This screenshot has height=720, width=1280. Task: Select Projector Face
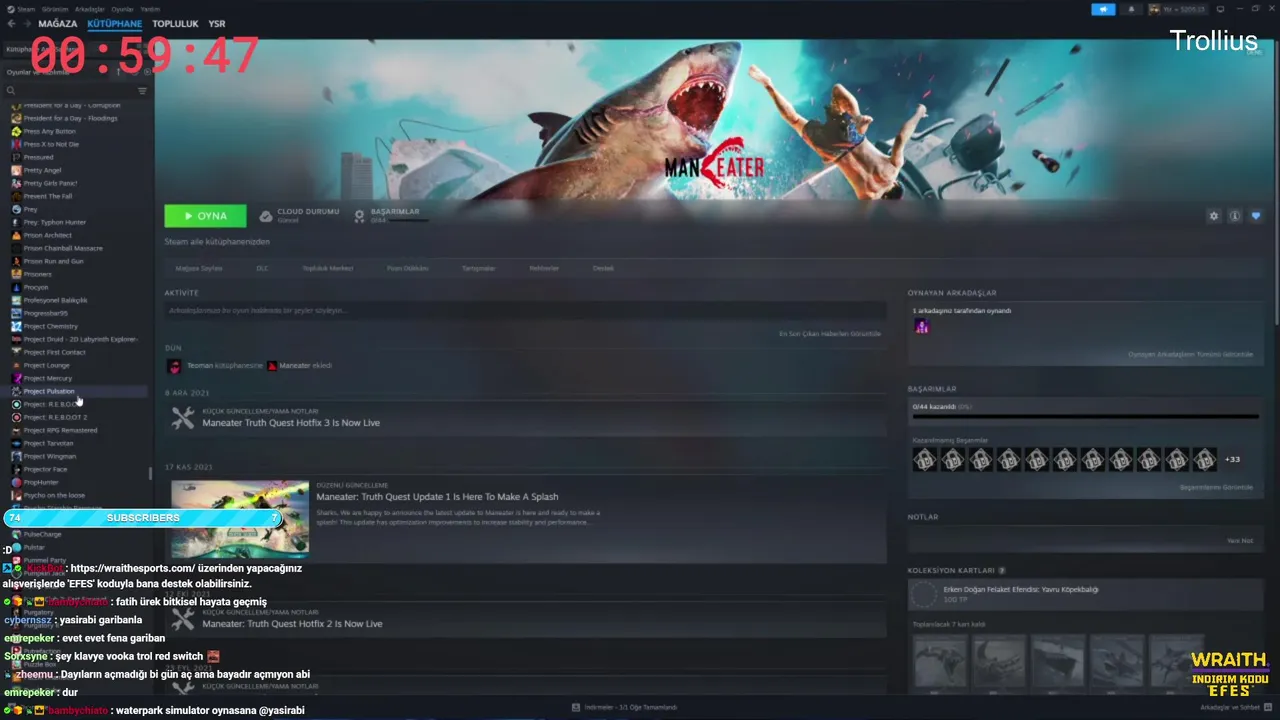(x=45, y=469)
